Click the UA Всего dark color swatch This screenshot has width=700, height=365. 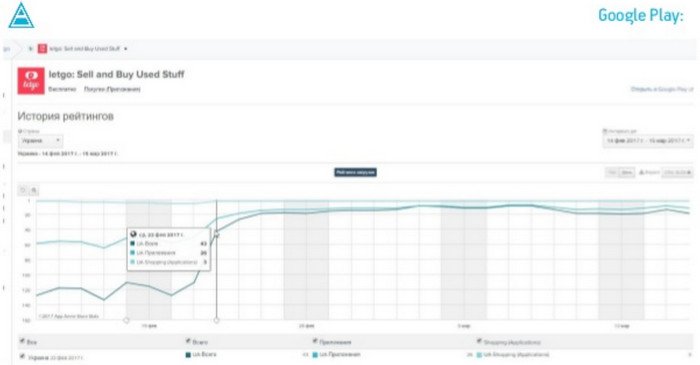pyautogui.click(x=188, y=355)
